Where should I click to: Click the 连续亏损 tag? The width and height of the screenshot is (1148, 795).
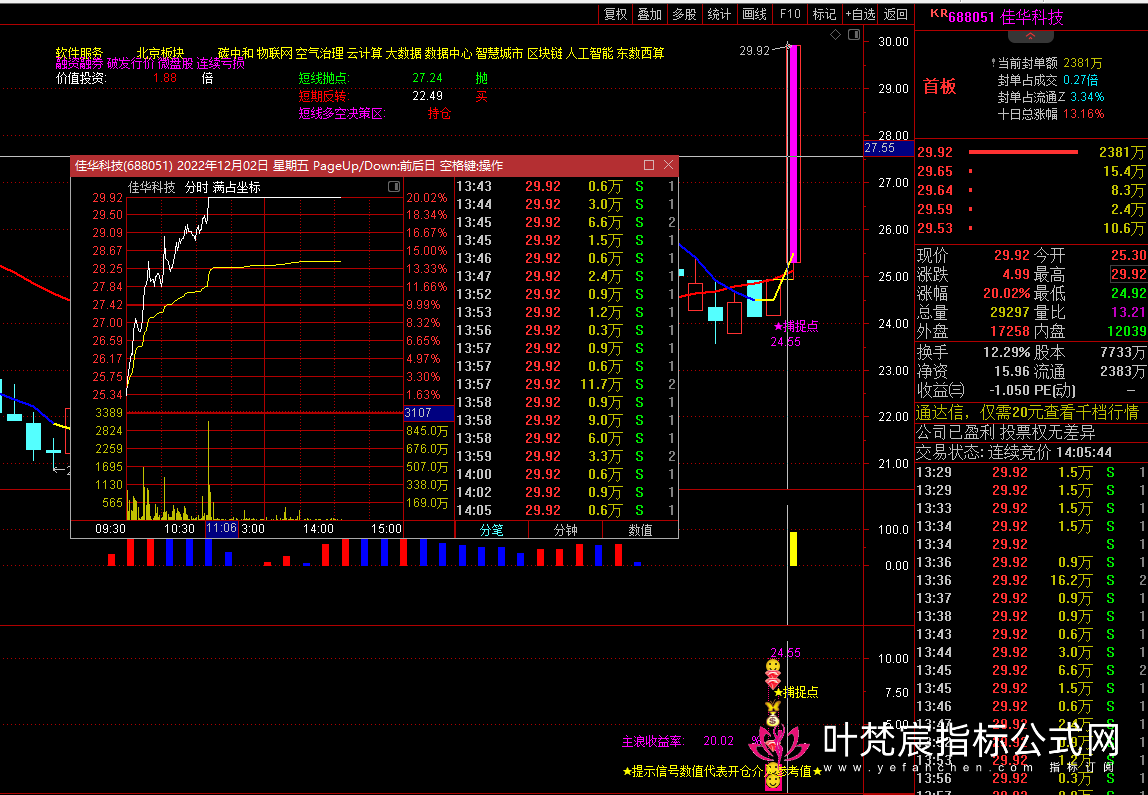tap(220, 64)
